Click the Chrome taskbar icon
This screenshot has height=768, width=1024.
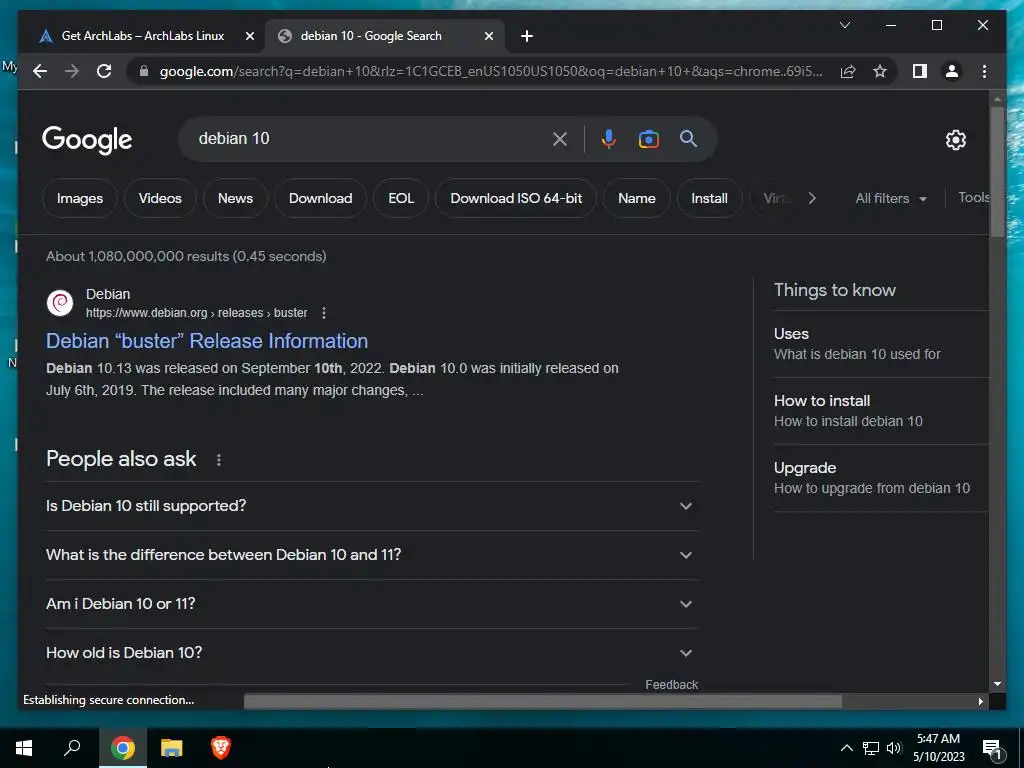[123, 748]
